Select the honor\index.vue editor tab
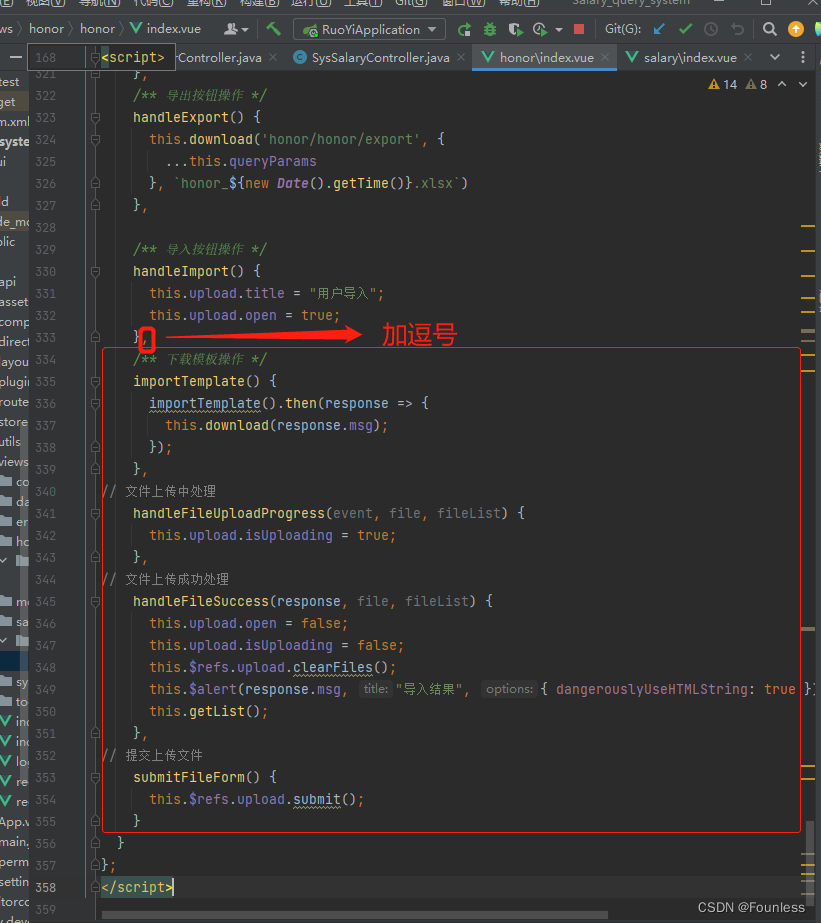 (x=546, y=58)
